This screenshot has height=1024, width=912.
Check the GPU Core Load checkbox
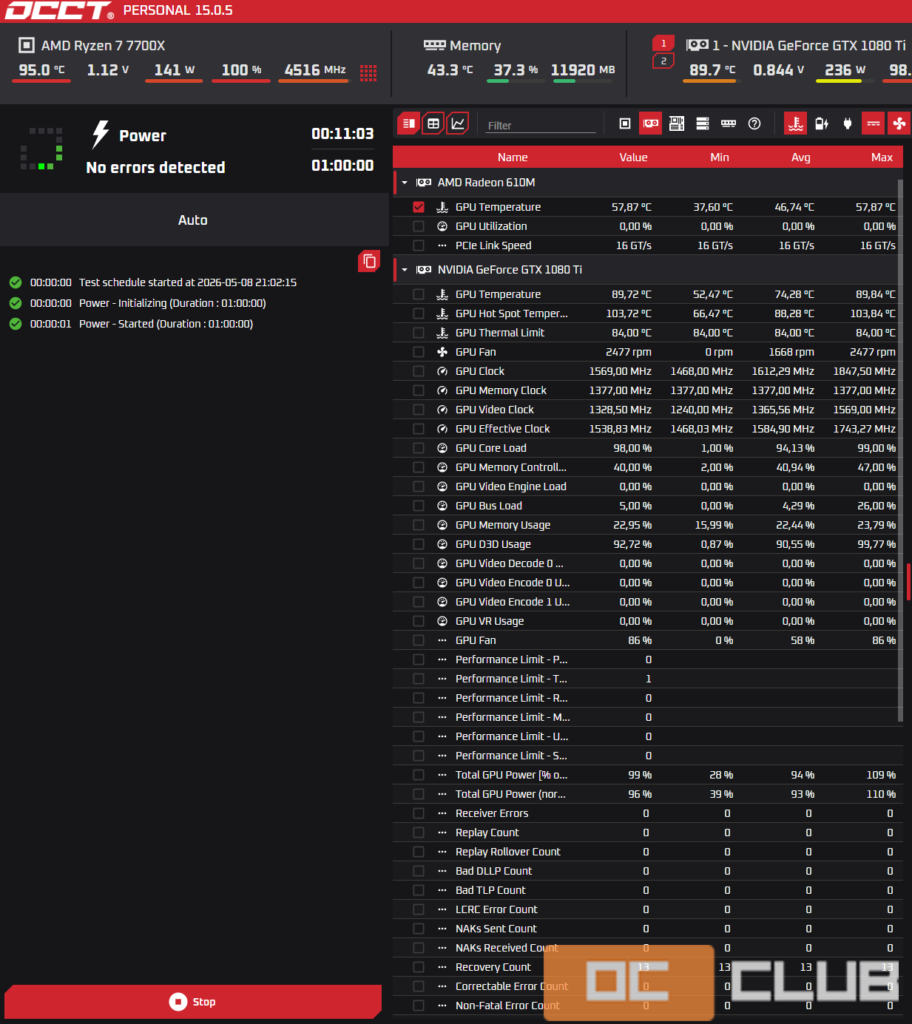(419, 448)
